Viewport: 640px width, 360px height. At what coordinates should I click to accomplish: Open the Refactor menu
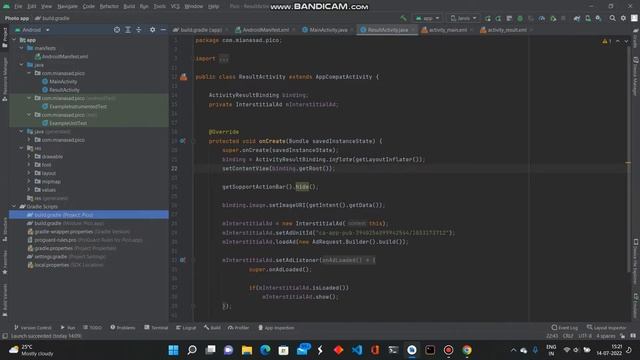pos(109,7)
